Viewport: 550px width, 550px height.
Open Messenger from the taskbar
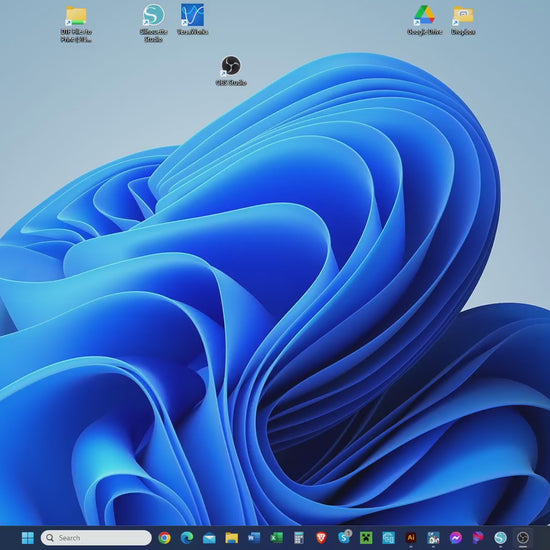click(456, 537)
